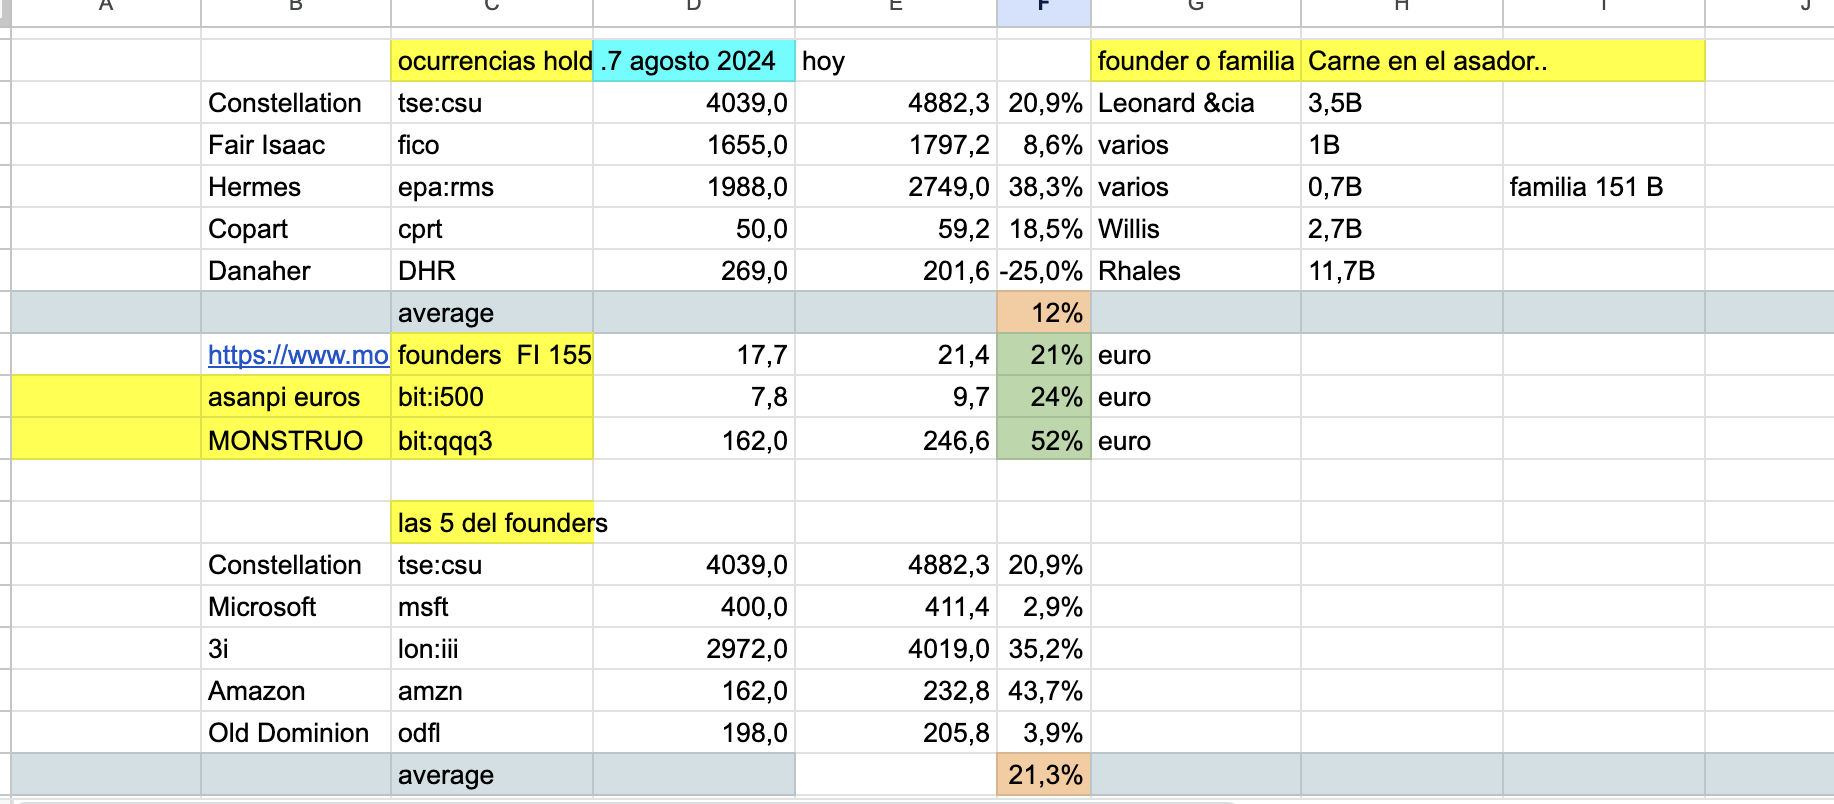The width and height of the screenshot is (1834, 804).
Task: Click the 'Fair Isaac' cell
Action: [x=296, y=145]
